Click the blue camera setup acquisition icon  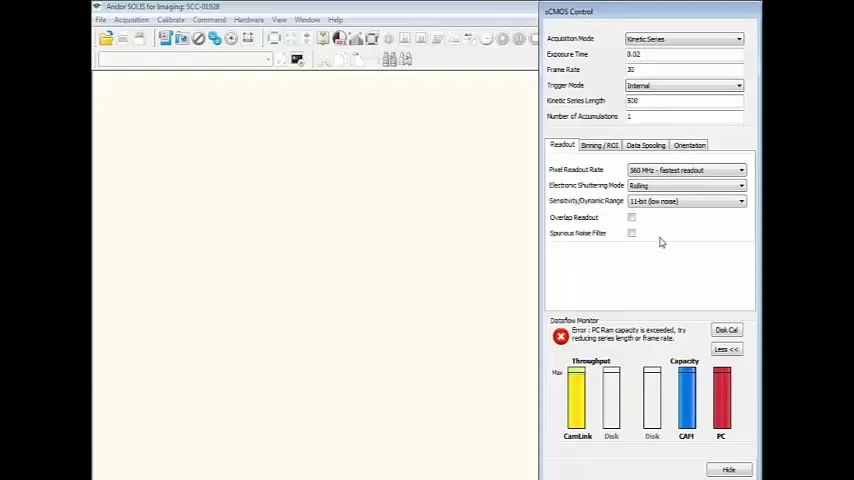[x=166, y=38]
